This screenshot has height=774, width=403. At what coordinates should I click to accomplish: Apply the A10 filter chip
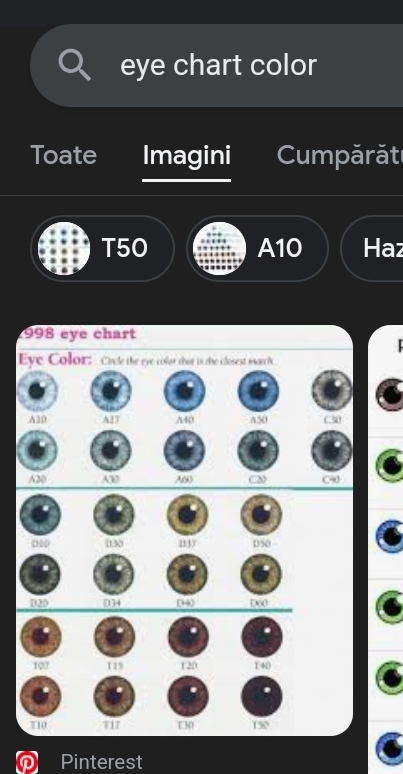(257, 248)
